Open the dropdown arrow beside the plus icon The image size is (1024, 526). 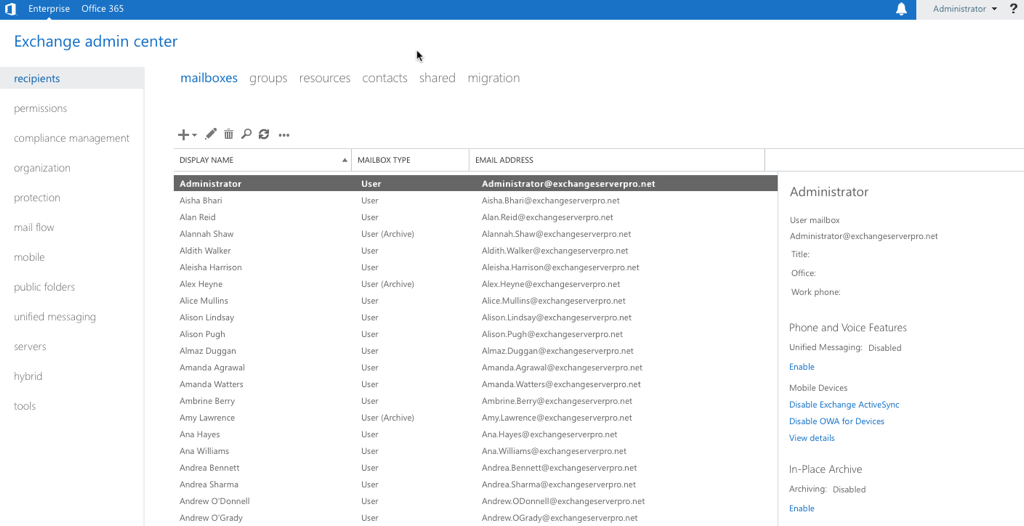[x=195, y=135]
